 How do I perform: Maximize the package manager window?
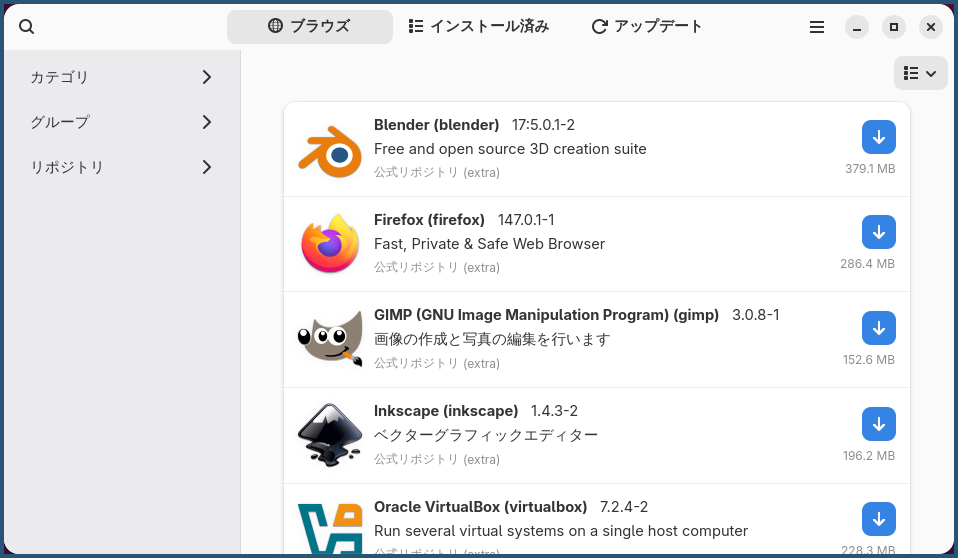pyautogui.click(x=894, y=27)
